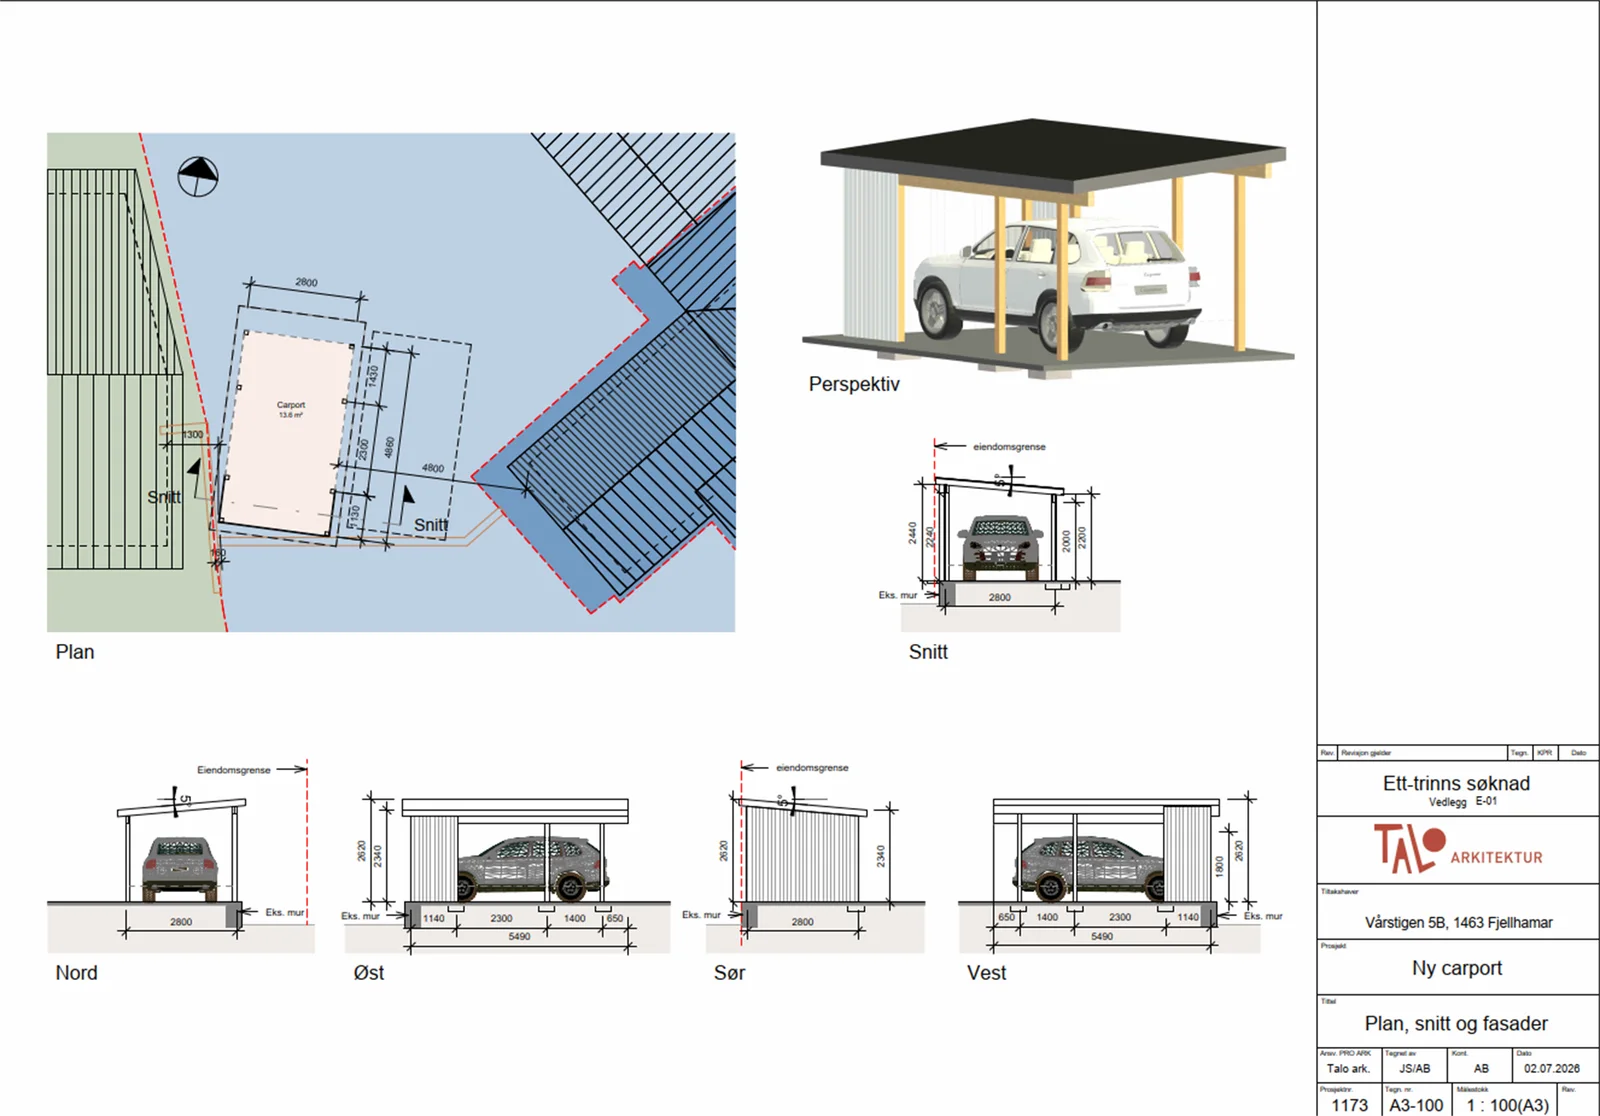The image size is (1600, 1116).
Task: Click the title 'Plan, snitt og fasader'
Action: pos(1456,1024)
